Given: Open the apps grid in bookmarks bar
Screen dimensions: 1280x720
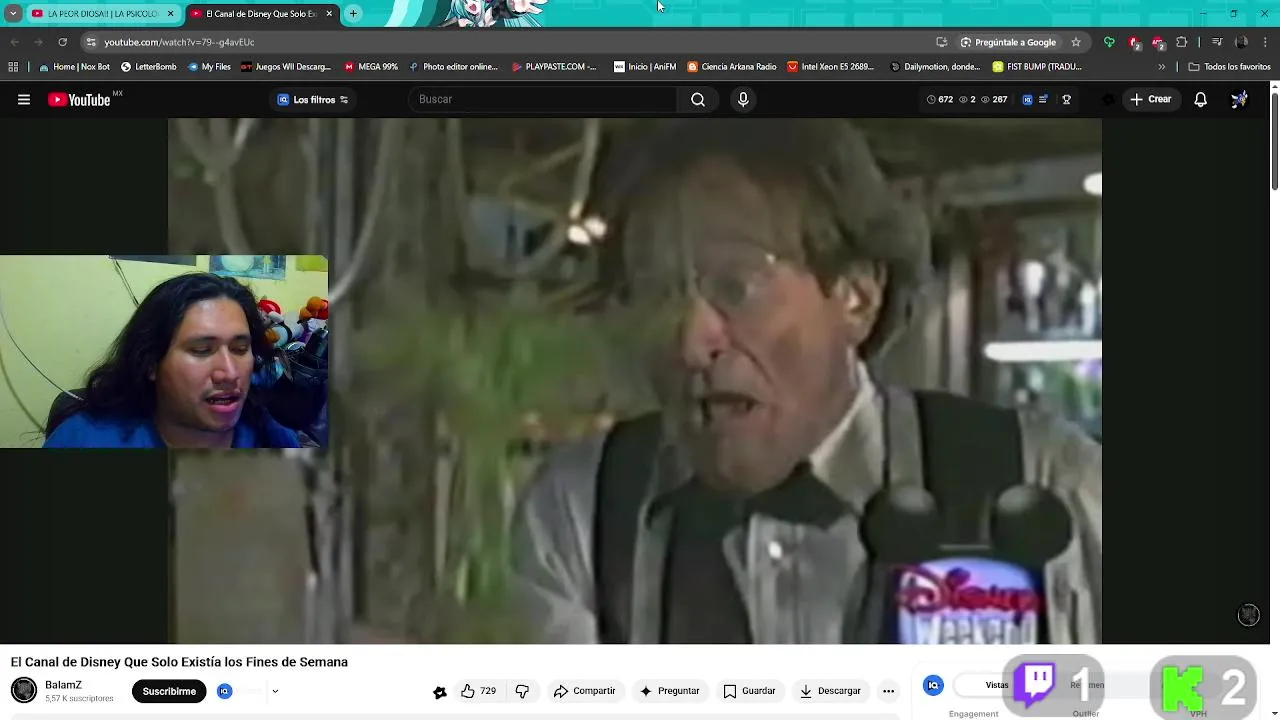Looking at the screenshot, I should (x=13, y=67).
